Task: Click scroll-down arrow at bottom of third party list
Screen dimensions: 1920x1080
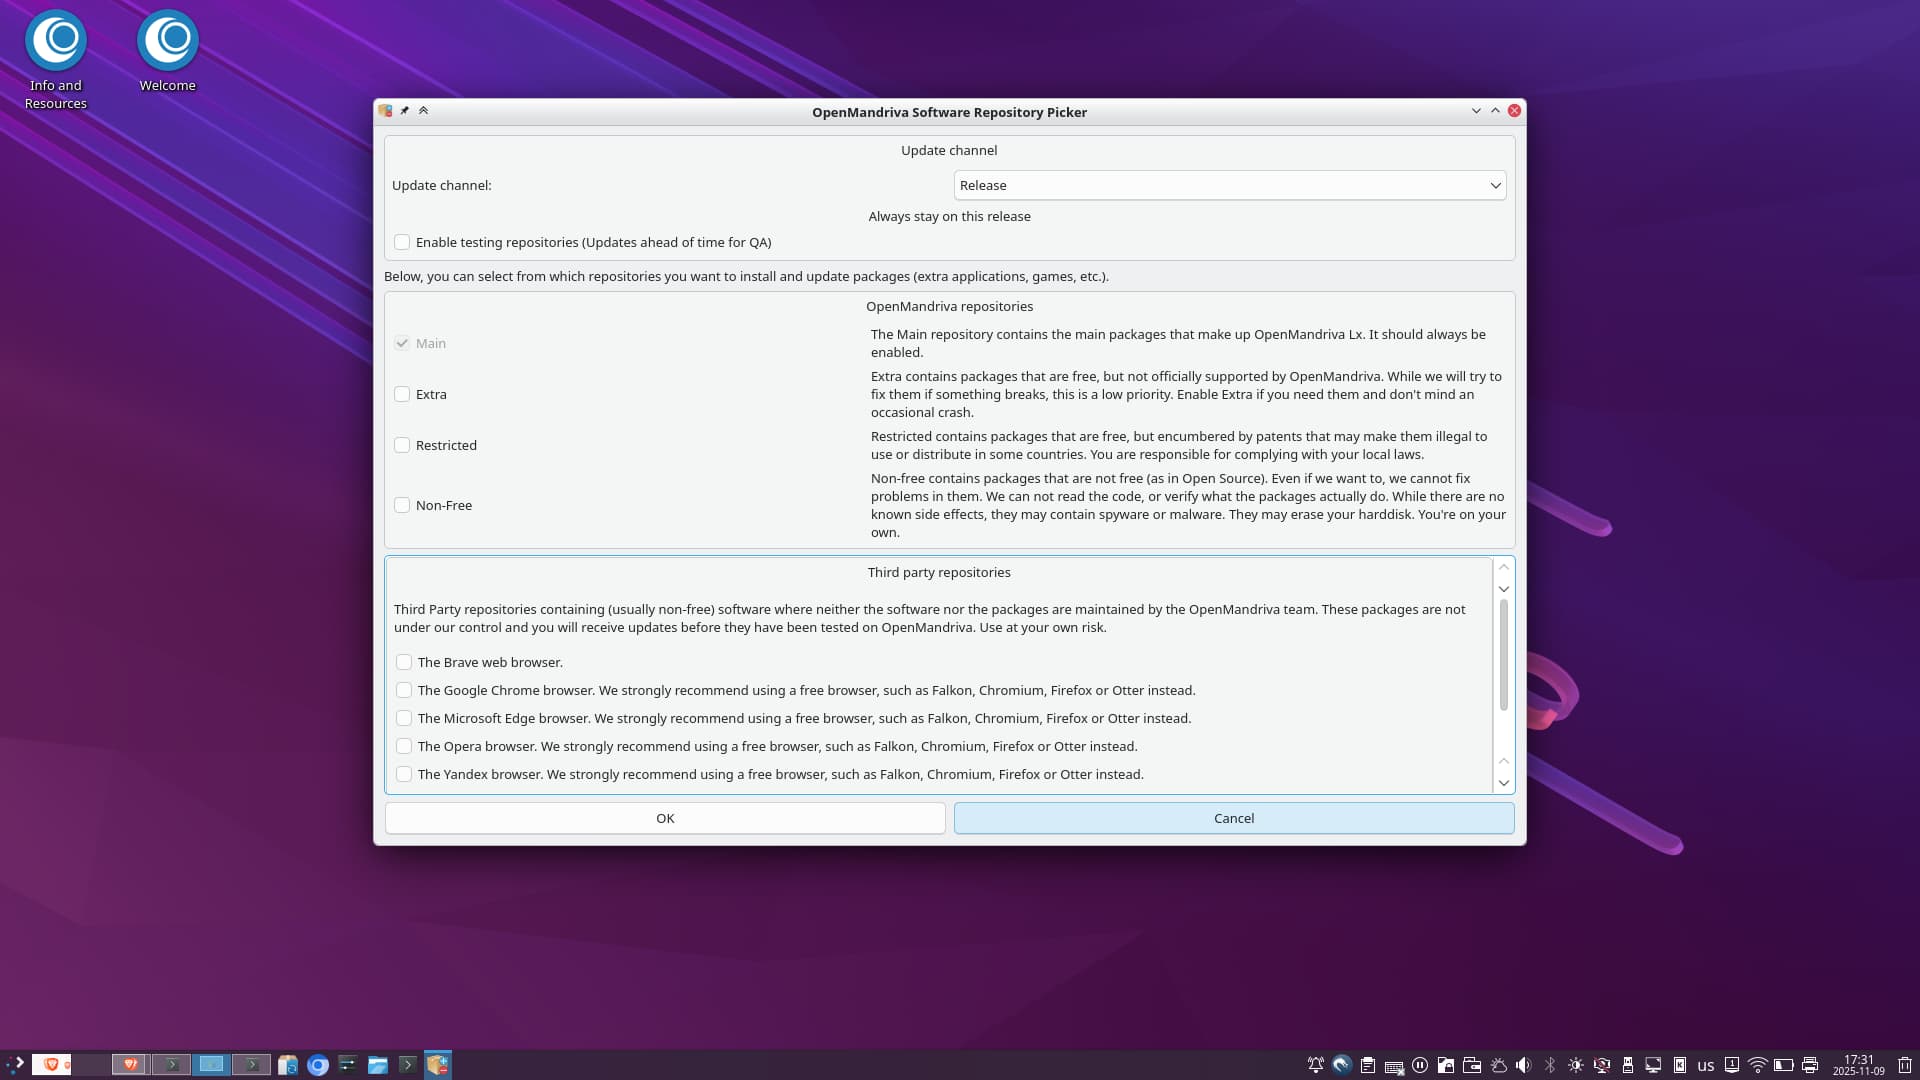Action: [x=1503, y=783]
